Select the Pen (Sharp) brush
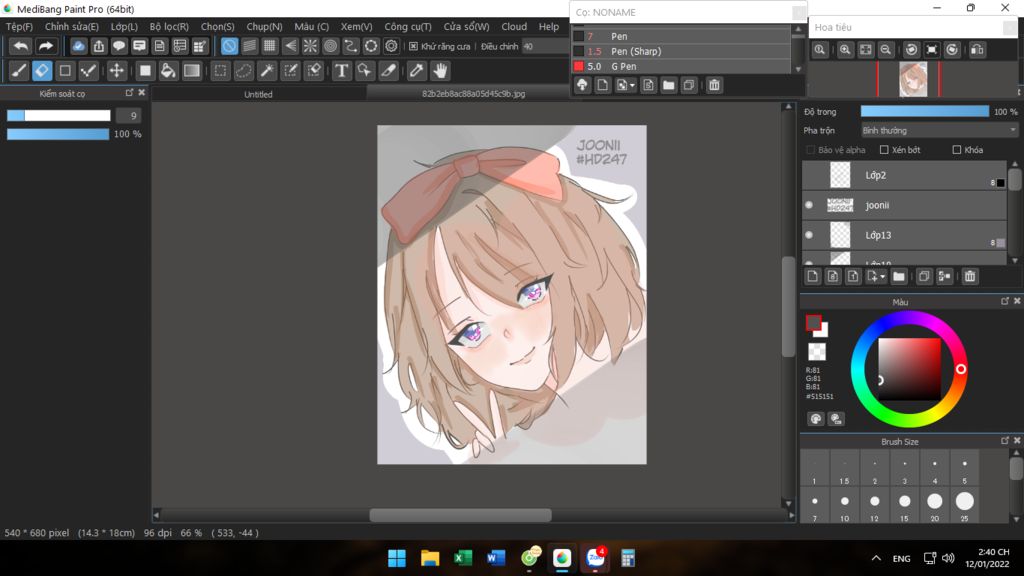The height and width of the screenshot is (576, 1024). coord(681,51)
